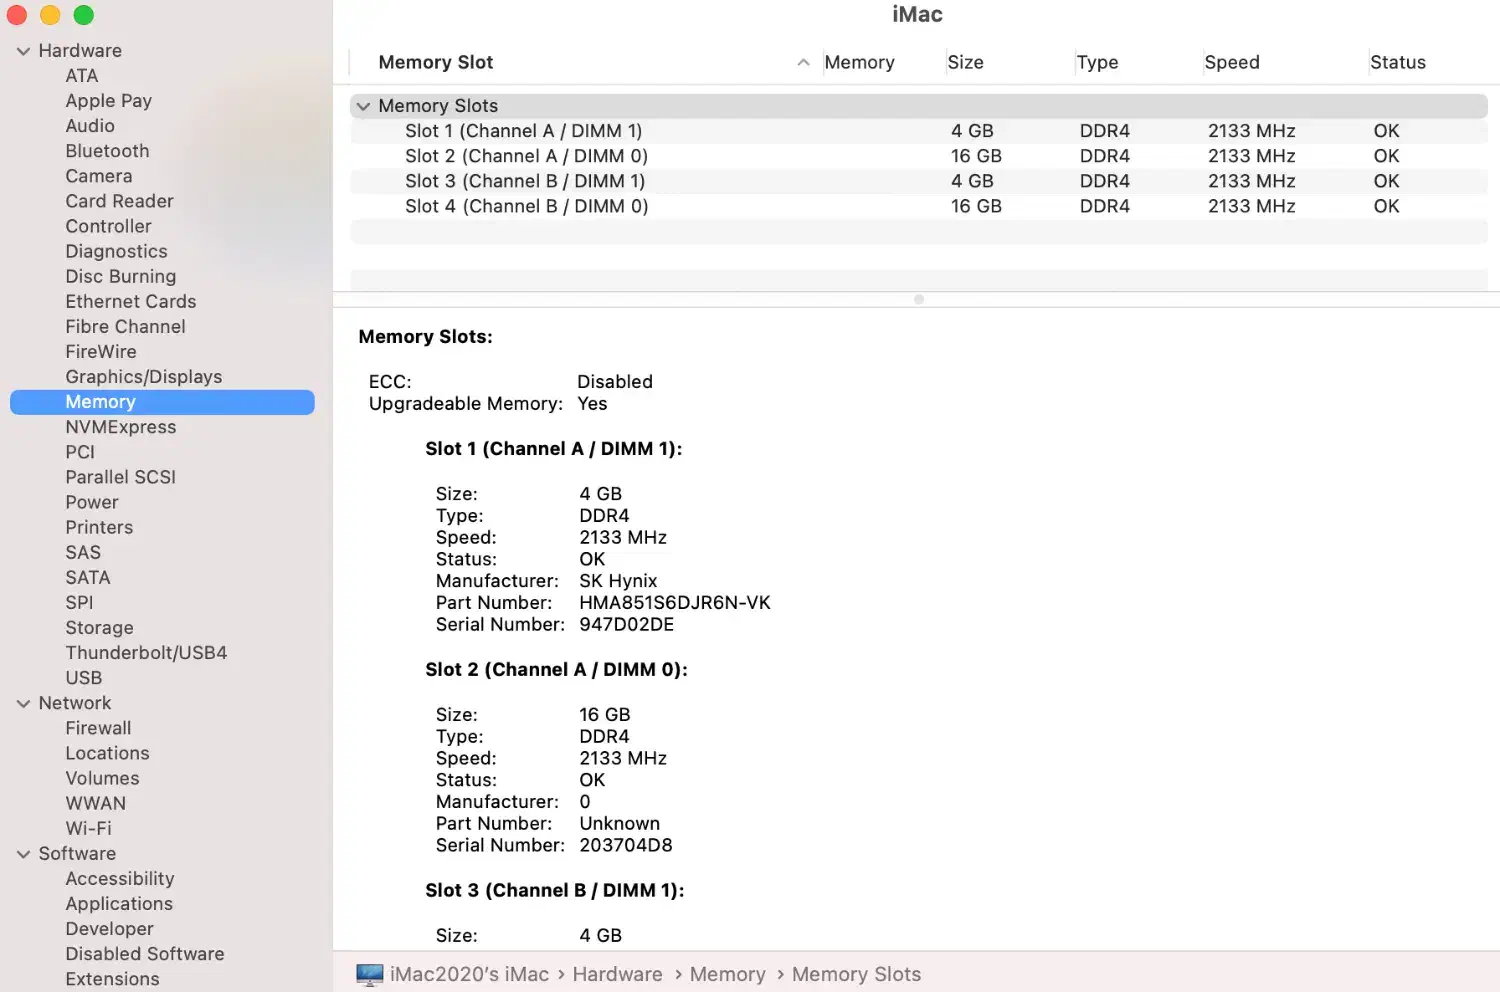Show Storage hardware information
The height and width of the screenshot is (992, 1500).
click(99, 628)
